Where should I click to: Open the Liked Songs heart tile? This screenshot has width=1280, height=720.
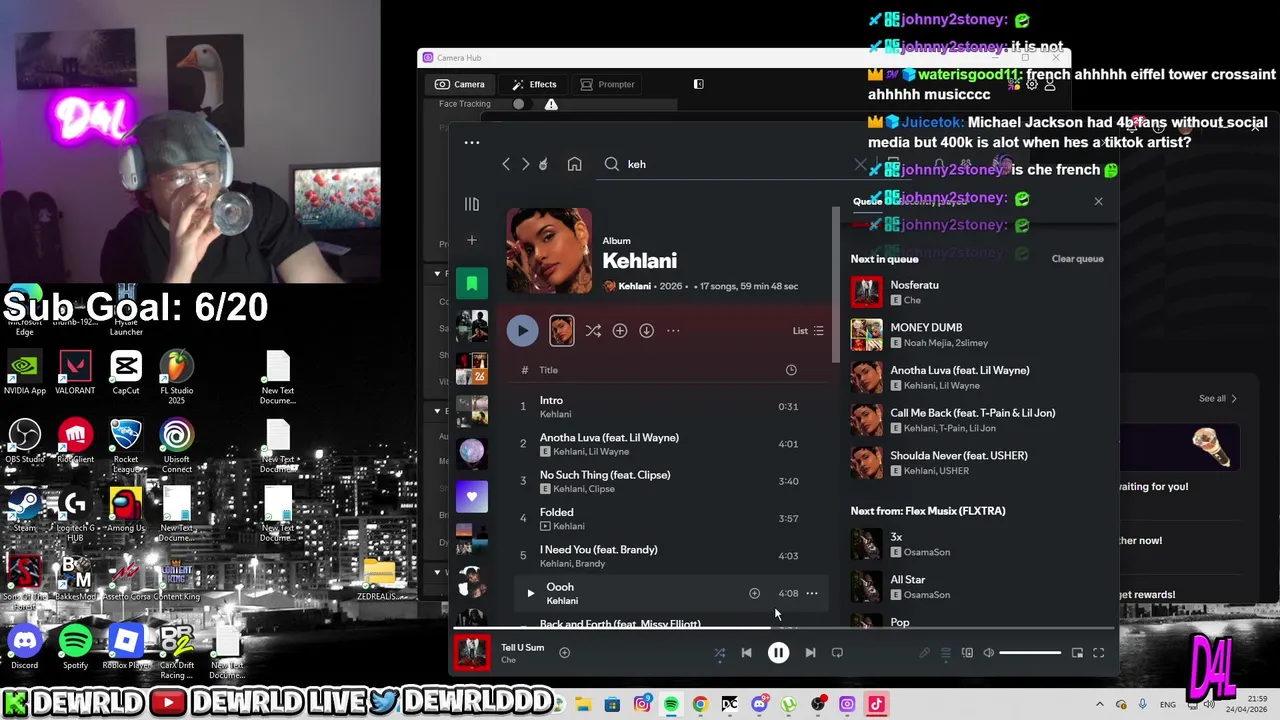(472, 496)
